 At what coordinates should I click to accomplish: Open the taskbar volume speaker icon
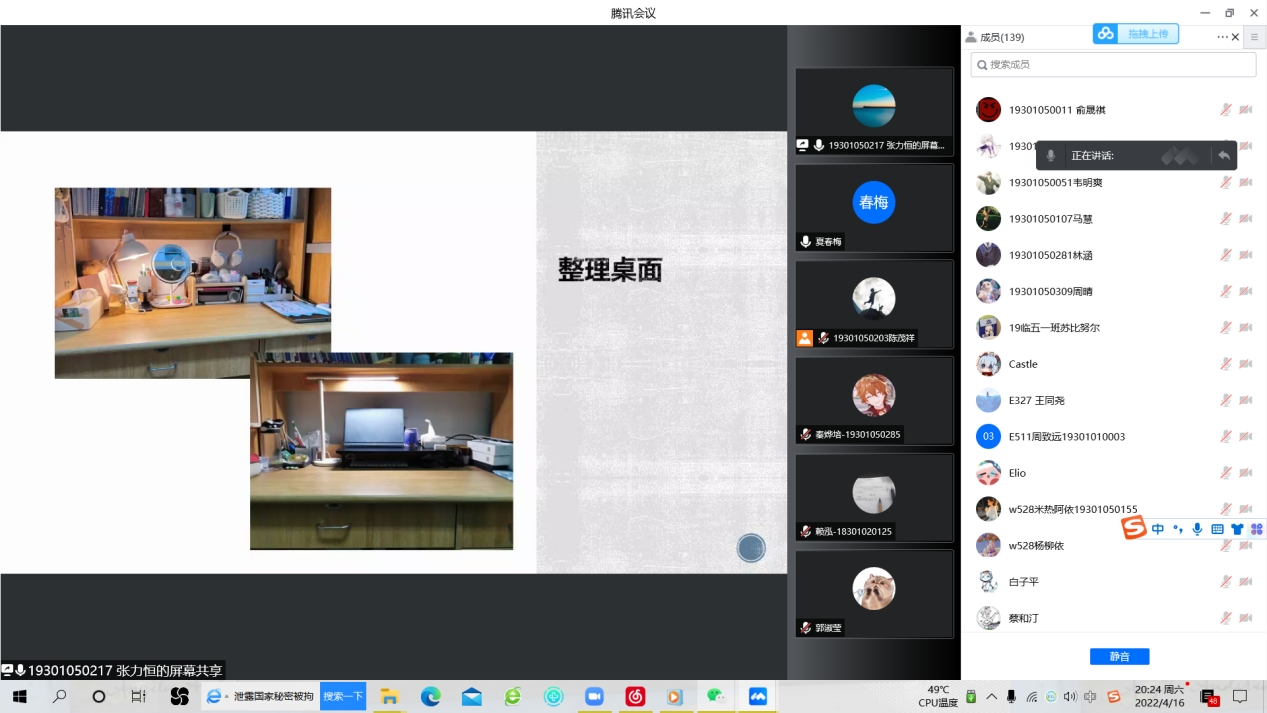pos(1070,697)
